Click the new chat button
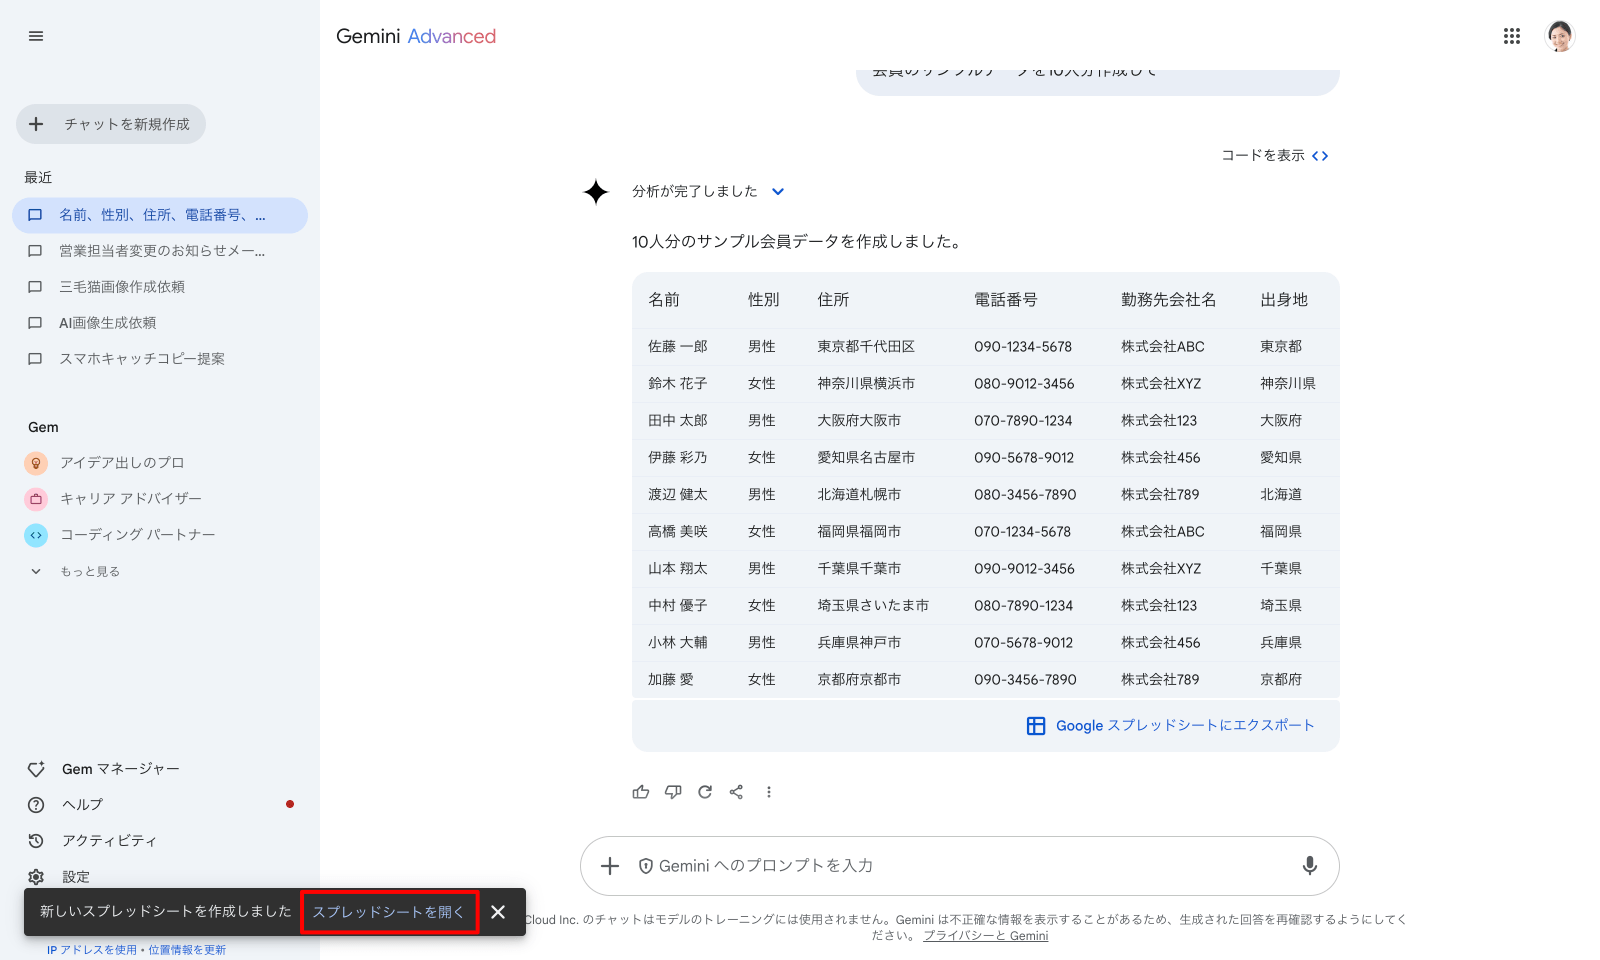The height and width of the screenshot is (960, 1600). point(111,124)
